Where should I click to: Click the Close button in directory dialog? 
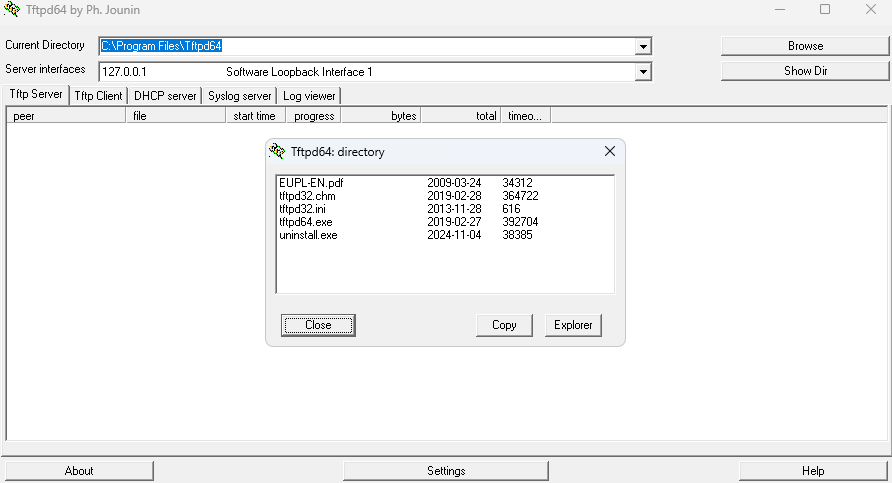point(318,325)
